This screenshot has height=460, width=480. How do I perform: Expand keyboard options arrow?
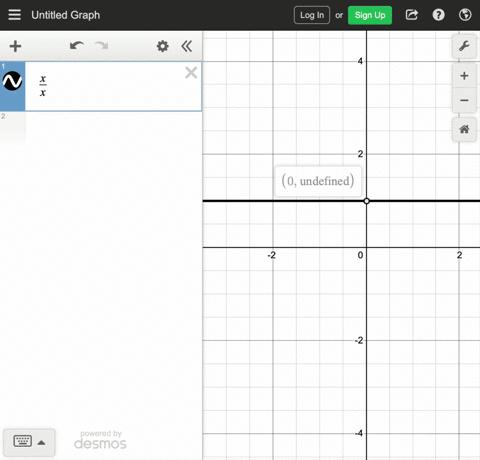click(x=41, y=443)
